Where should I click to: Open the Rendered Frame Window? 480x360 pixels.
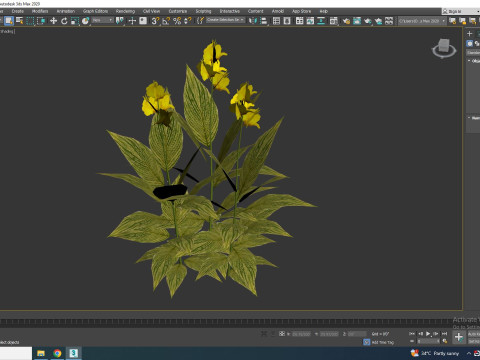click(x=357, y=21)
